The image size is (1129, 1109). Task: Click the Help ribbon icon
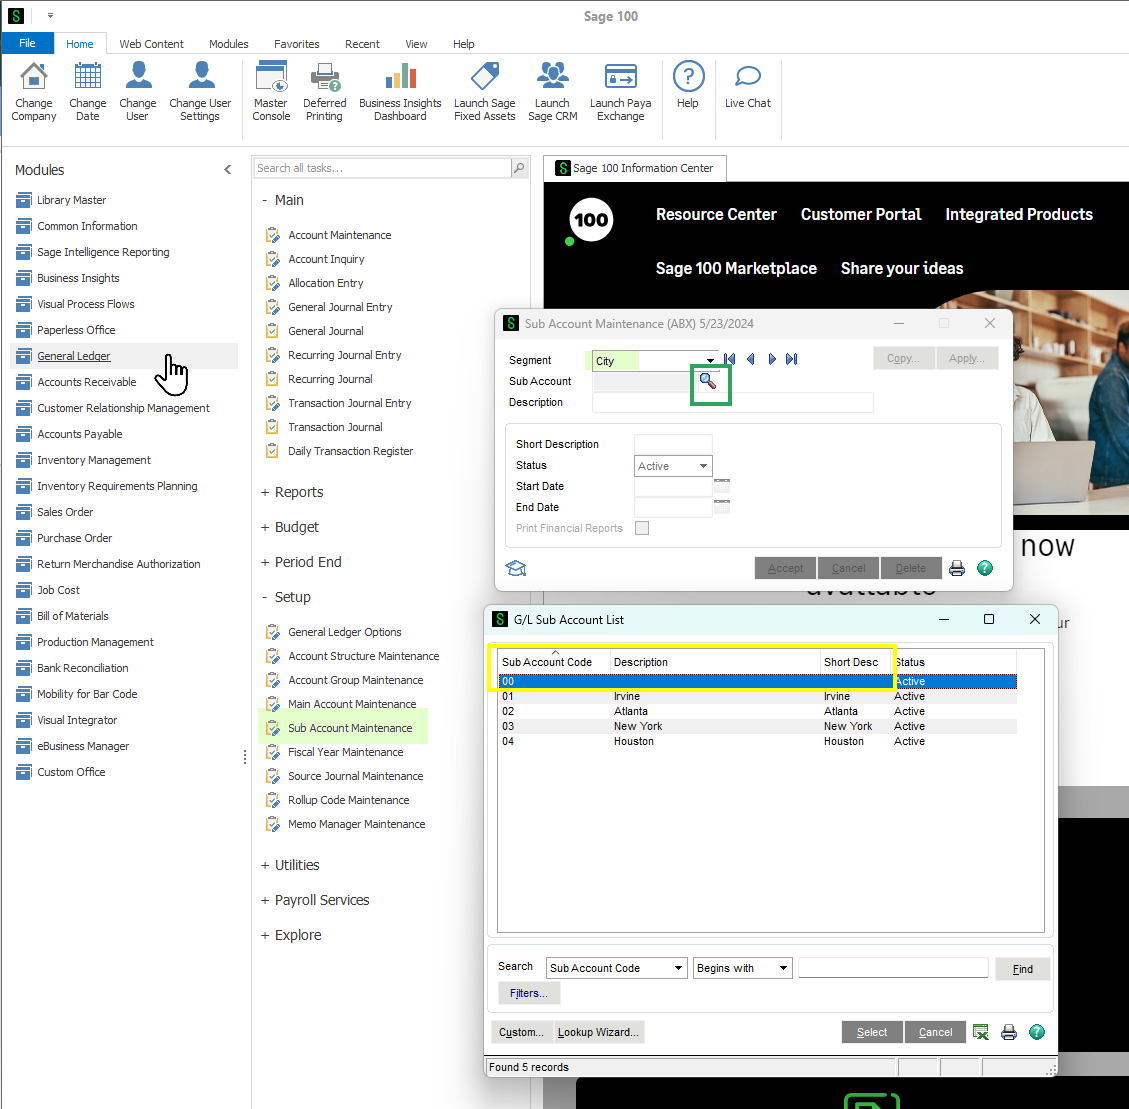pyautogui.click(x=688, y=86)
